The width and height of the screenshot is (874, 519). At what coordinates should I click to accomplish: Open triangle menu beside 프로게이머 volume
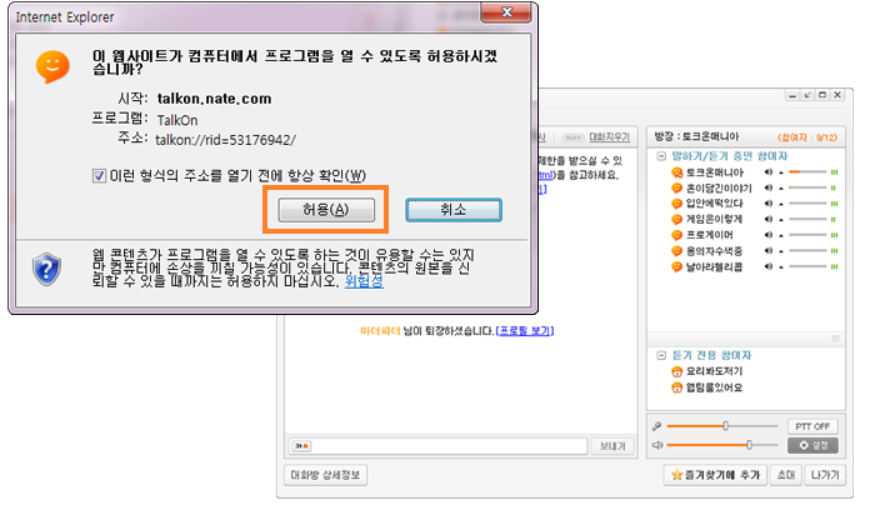(781, 235)
